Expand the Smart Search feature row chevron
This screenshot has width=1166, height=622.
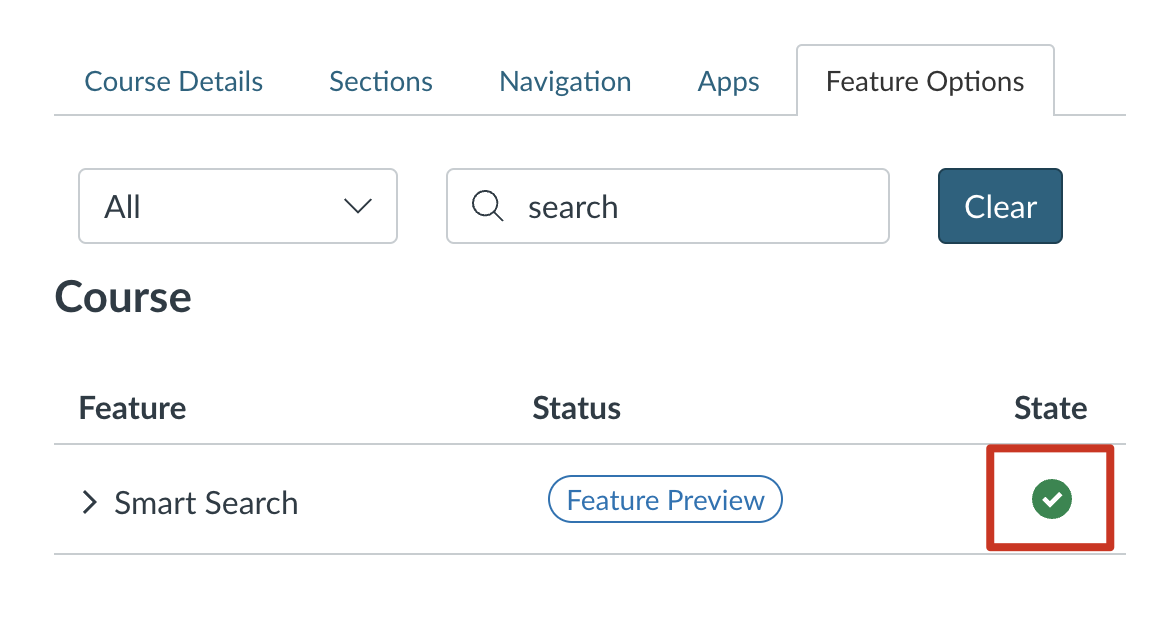click(x=90, y=502)
